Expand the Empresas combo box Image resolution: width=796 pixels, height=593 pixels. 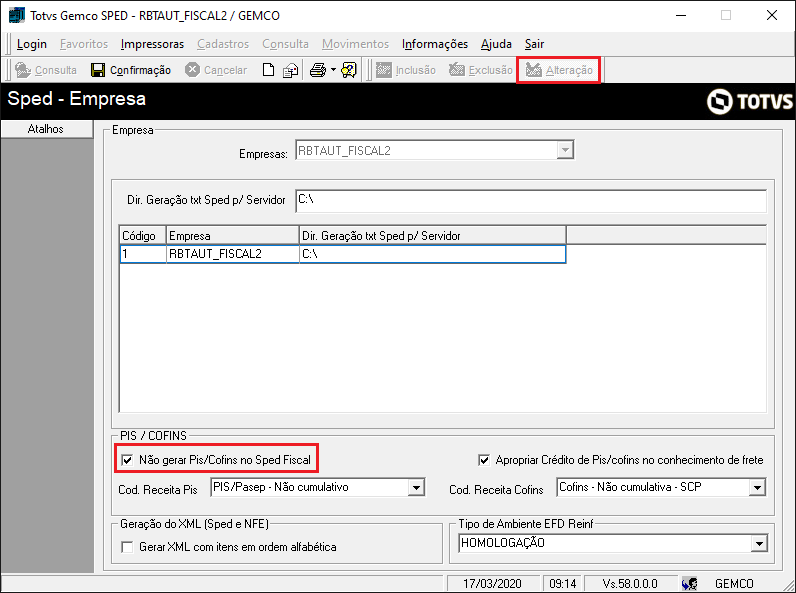565,150
